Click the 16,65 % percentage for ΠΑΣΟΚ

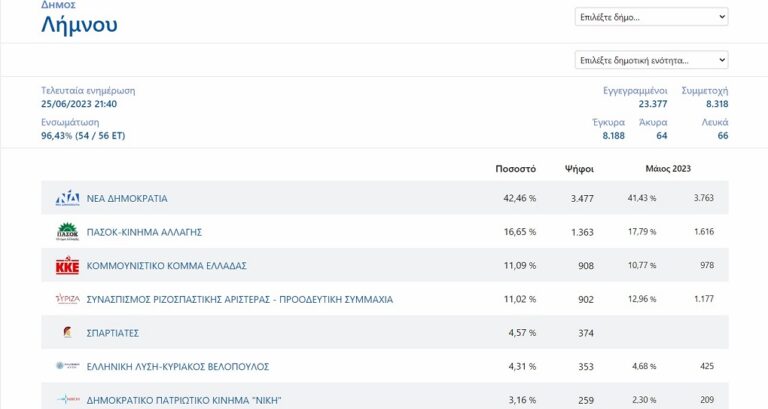point(520,232)
